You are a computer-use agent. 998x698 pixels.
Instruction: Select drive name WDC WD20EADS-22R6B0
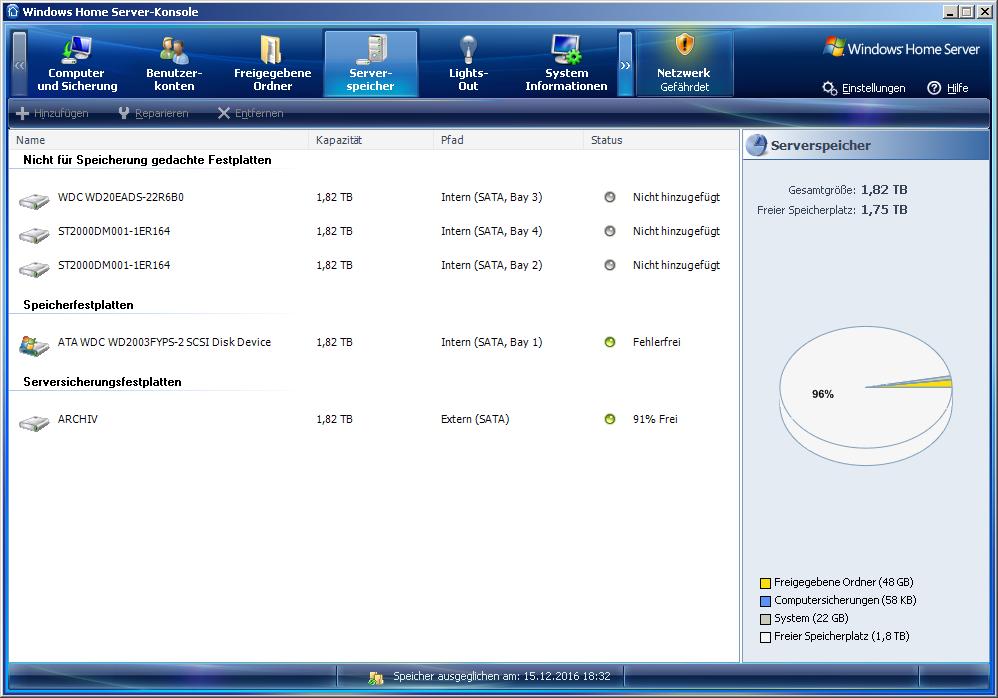(x=121, y=197)
